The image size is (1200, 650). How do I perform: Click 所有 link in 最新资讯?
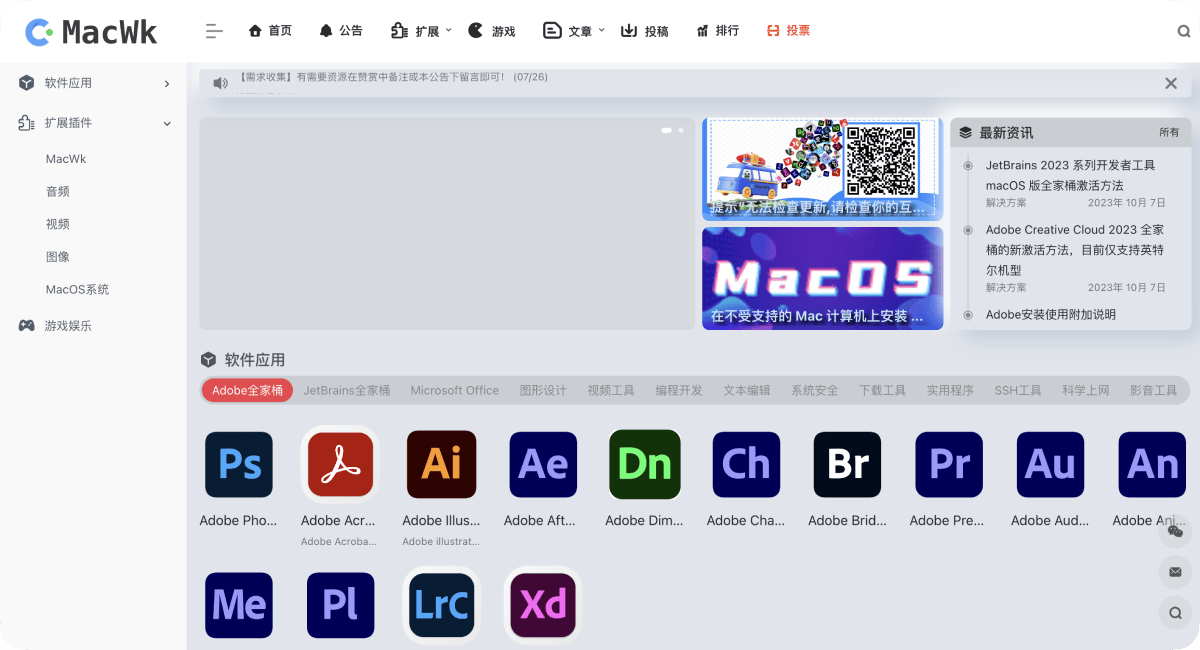pos(1169,133)
